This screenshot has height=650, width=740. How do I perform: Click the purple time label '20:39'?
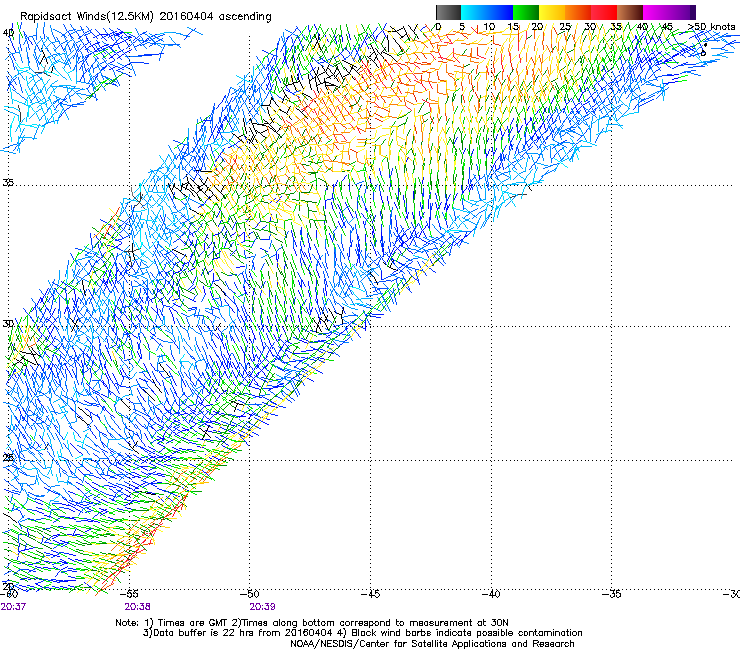click(262, 607)
